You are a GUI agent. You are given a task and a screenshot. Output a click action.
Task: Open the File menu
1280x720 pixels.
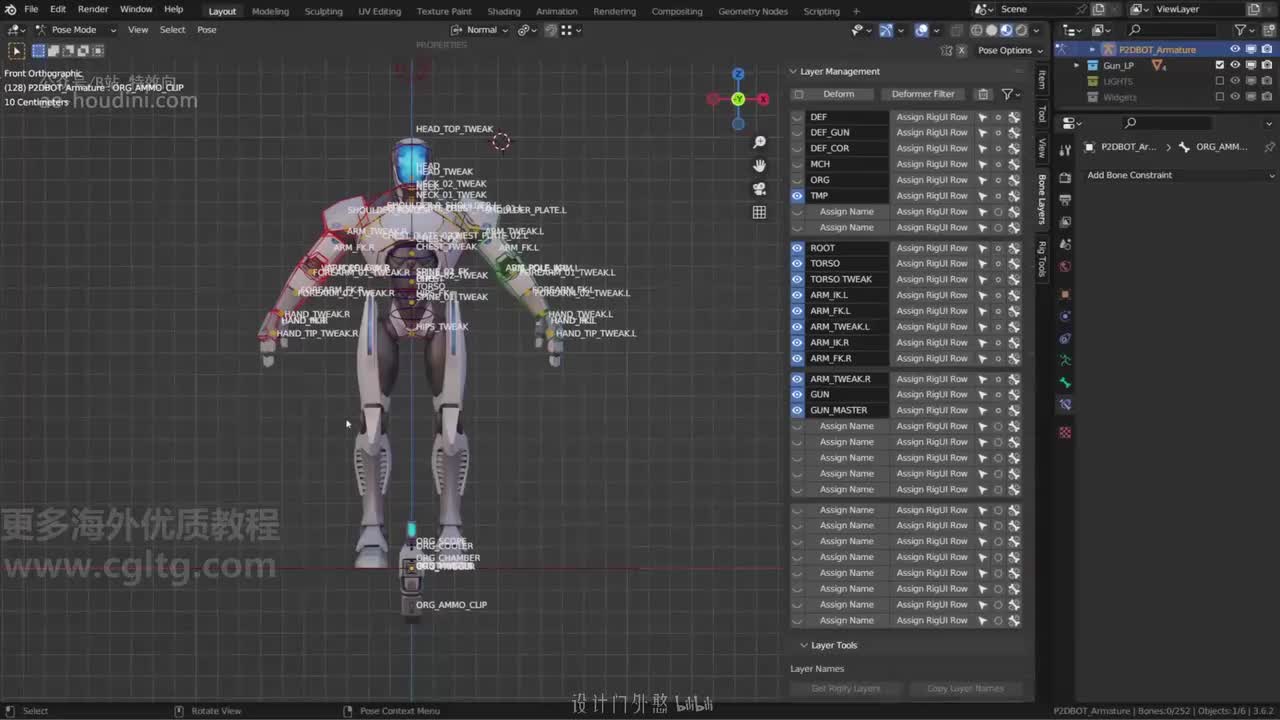point(31,10)
